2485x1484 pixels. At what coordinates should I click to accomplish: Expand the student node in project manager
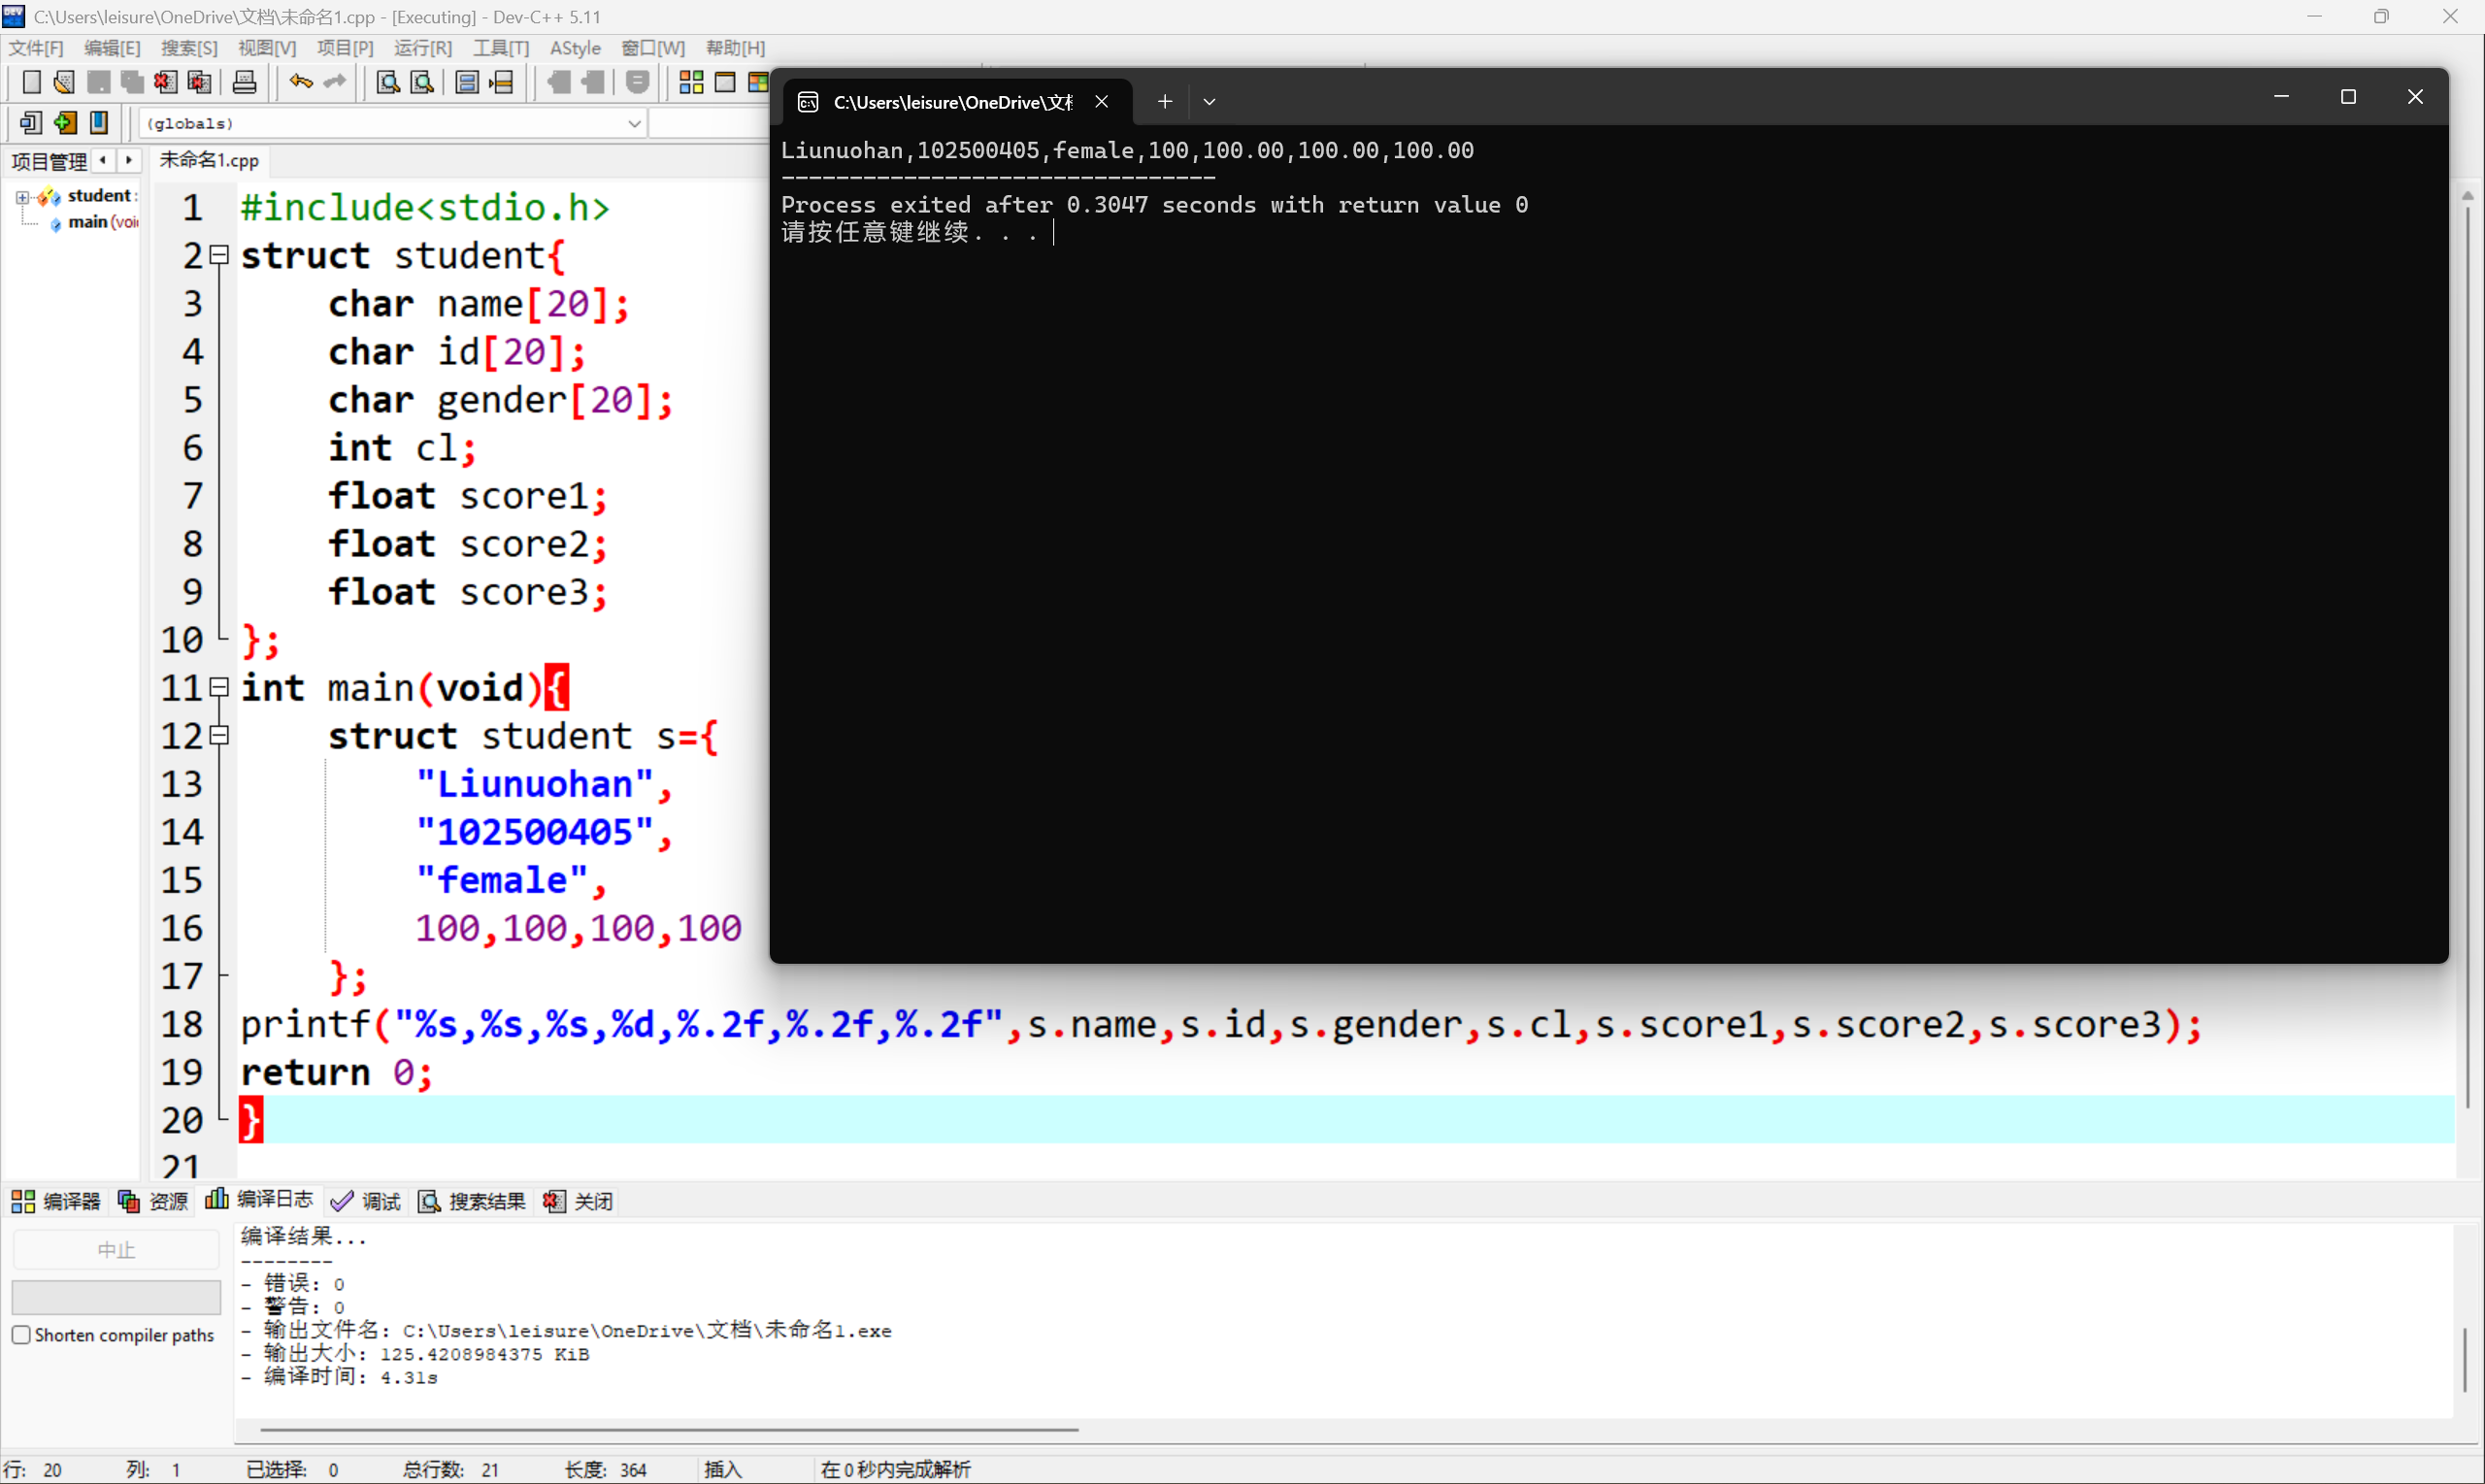(x=22, y=196)
